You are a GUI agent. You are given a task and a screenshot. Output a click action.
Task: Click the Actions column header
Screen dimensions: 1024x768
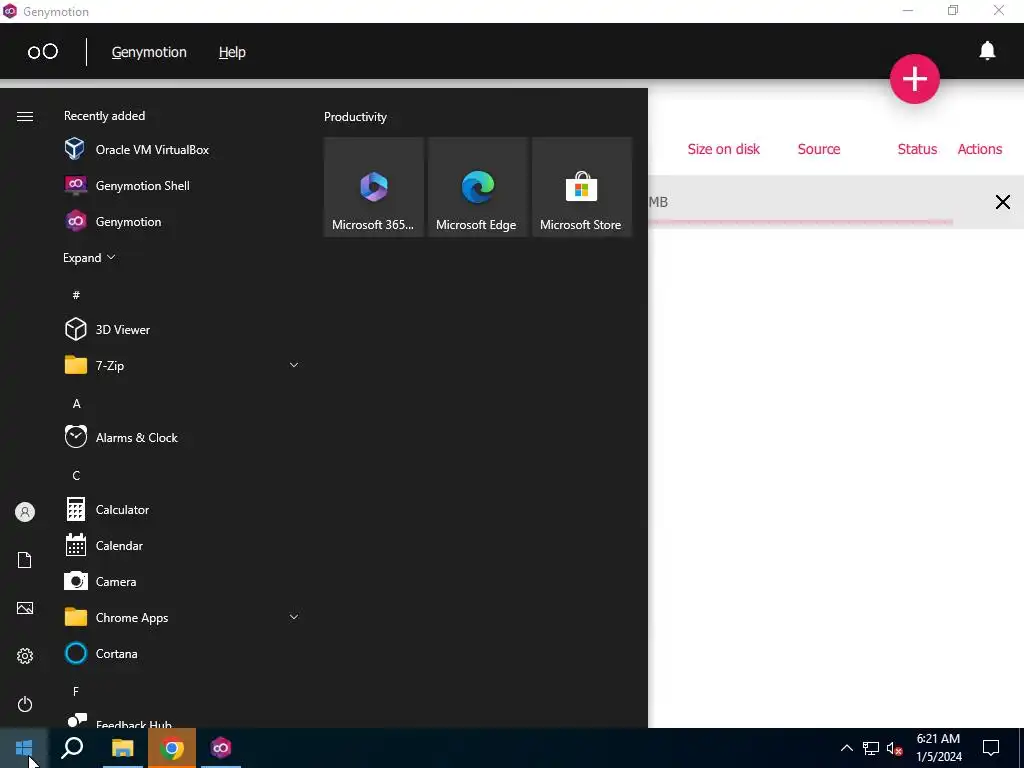coord(980,149)
